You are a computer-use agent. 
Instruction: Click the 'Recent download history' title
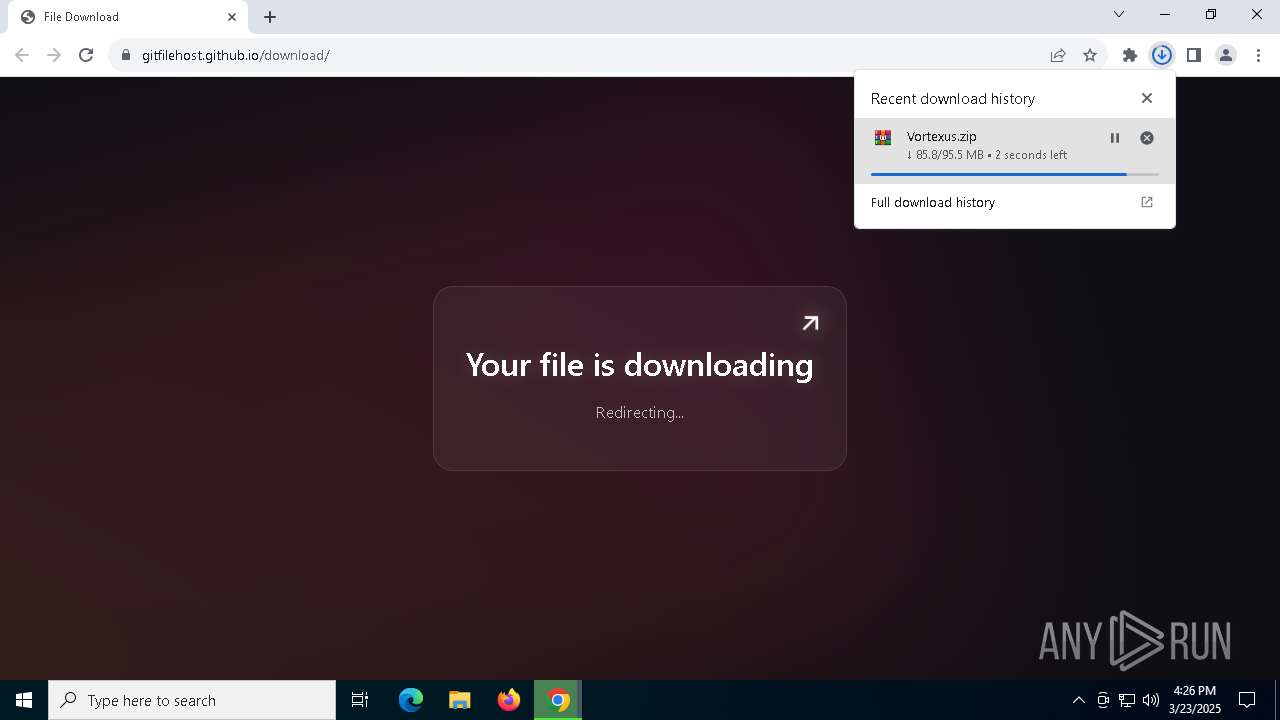pos(953,98)
